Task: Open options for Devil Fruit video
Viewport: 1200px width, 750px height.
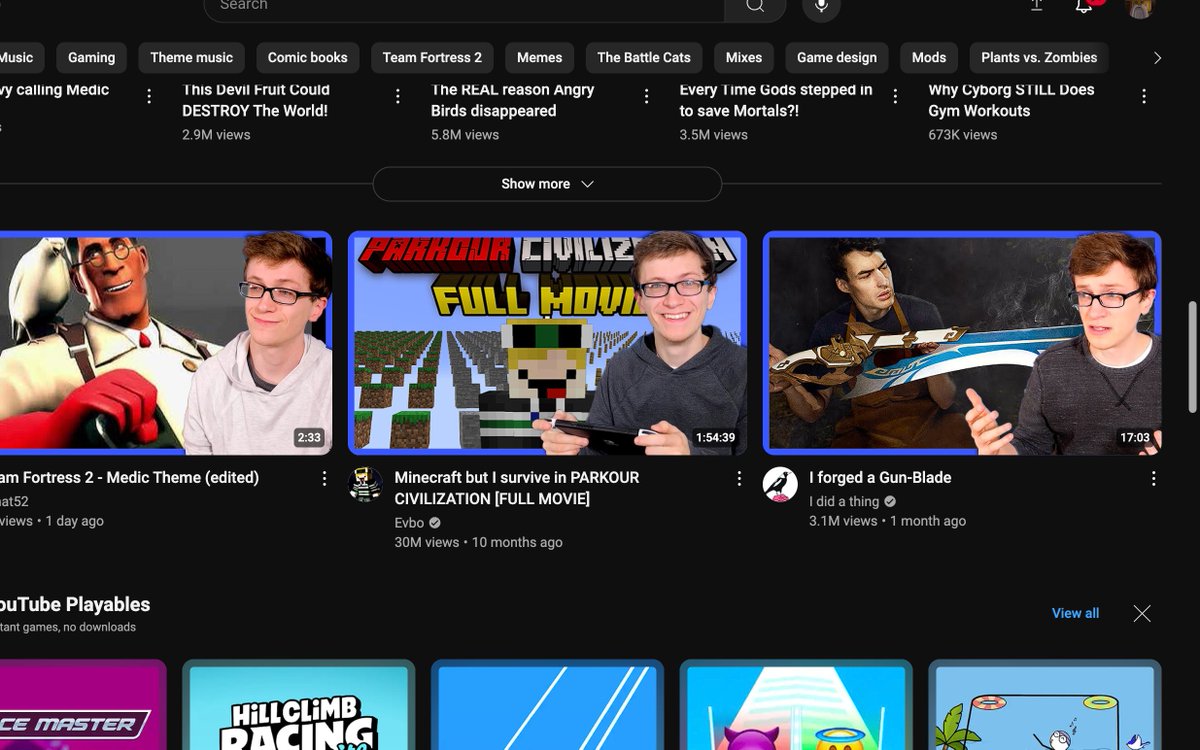Action: tap(398, 96)
